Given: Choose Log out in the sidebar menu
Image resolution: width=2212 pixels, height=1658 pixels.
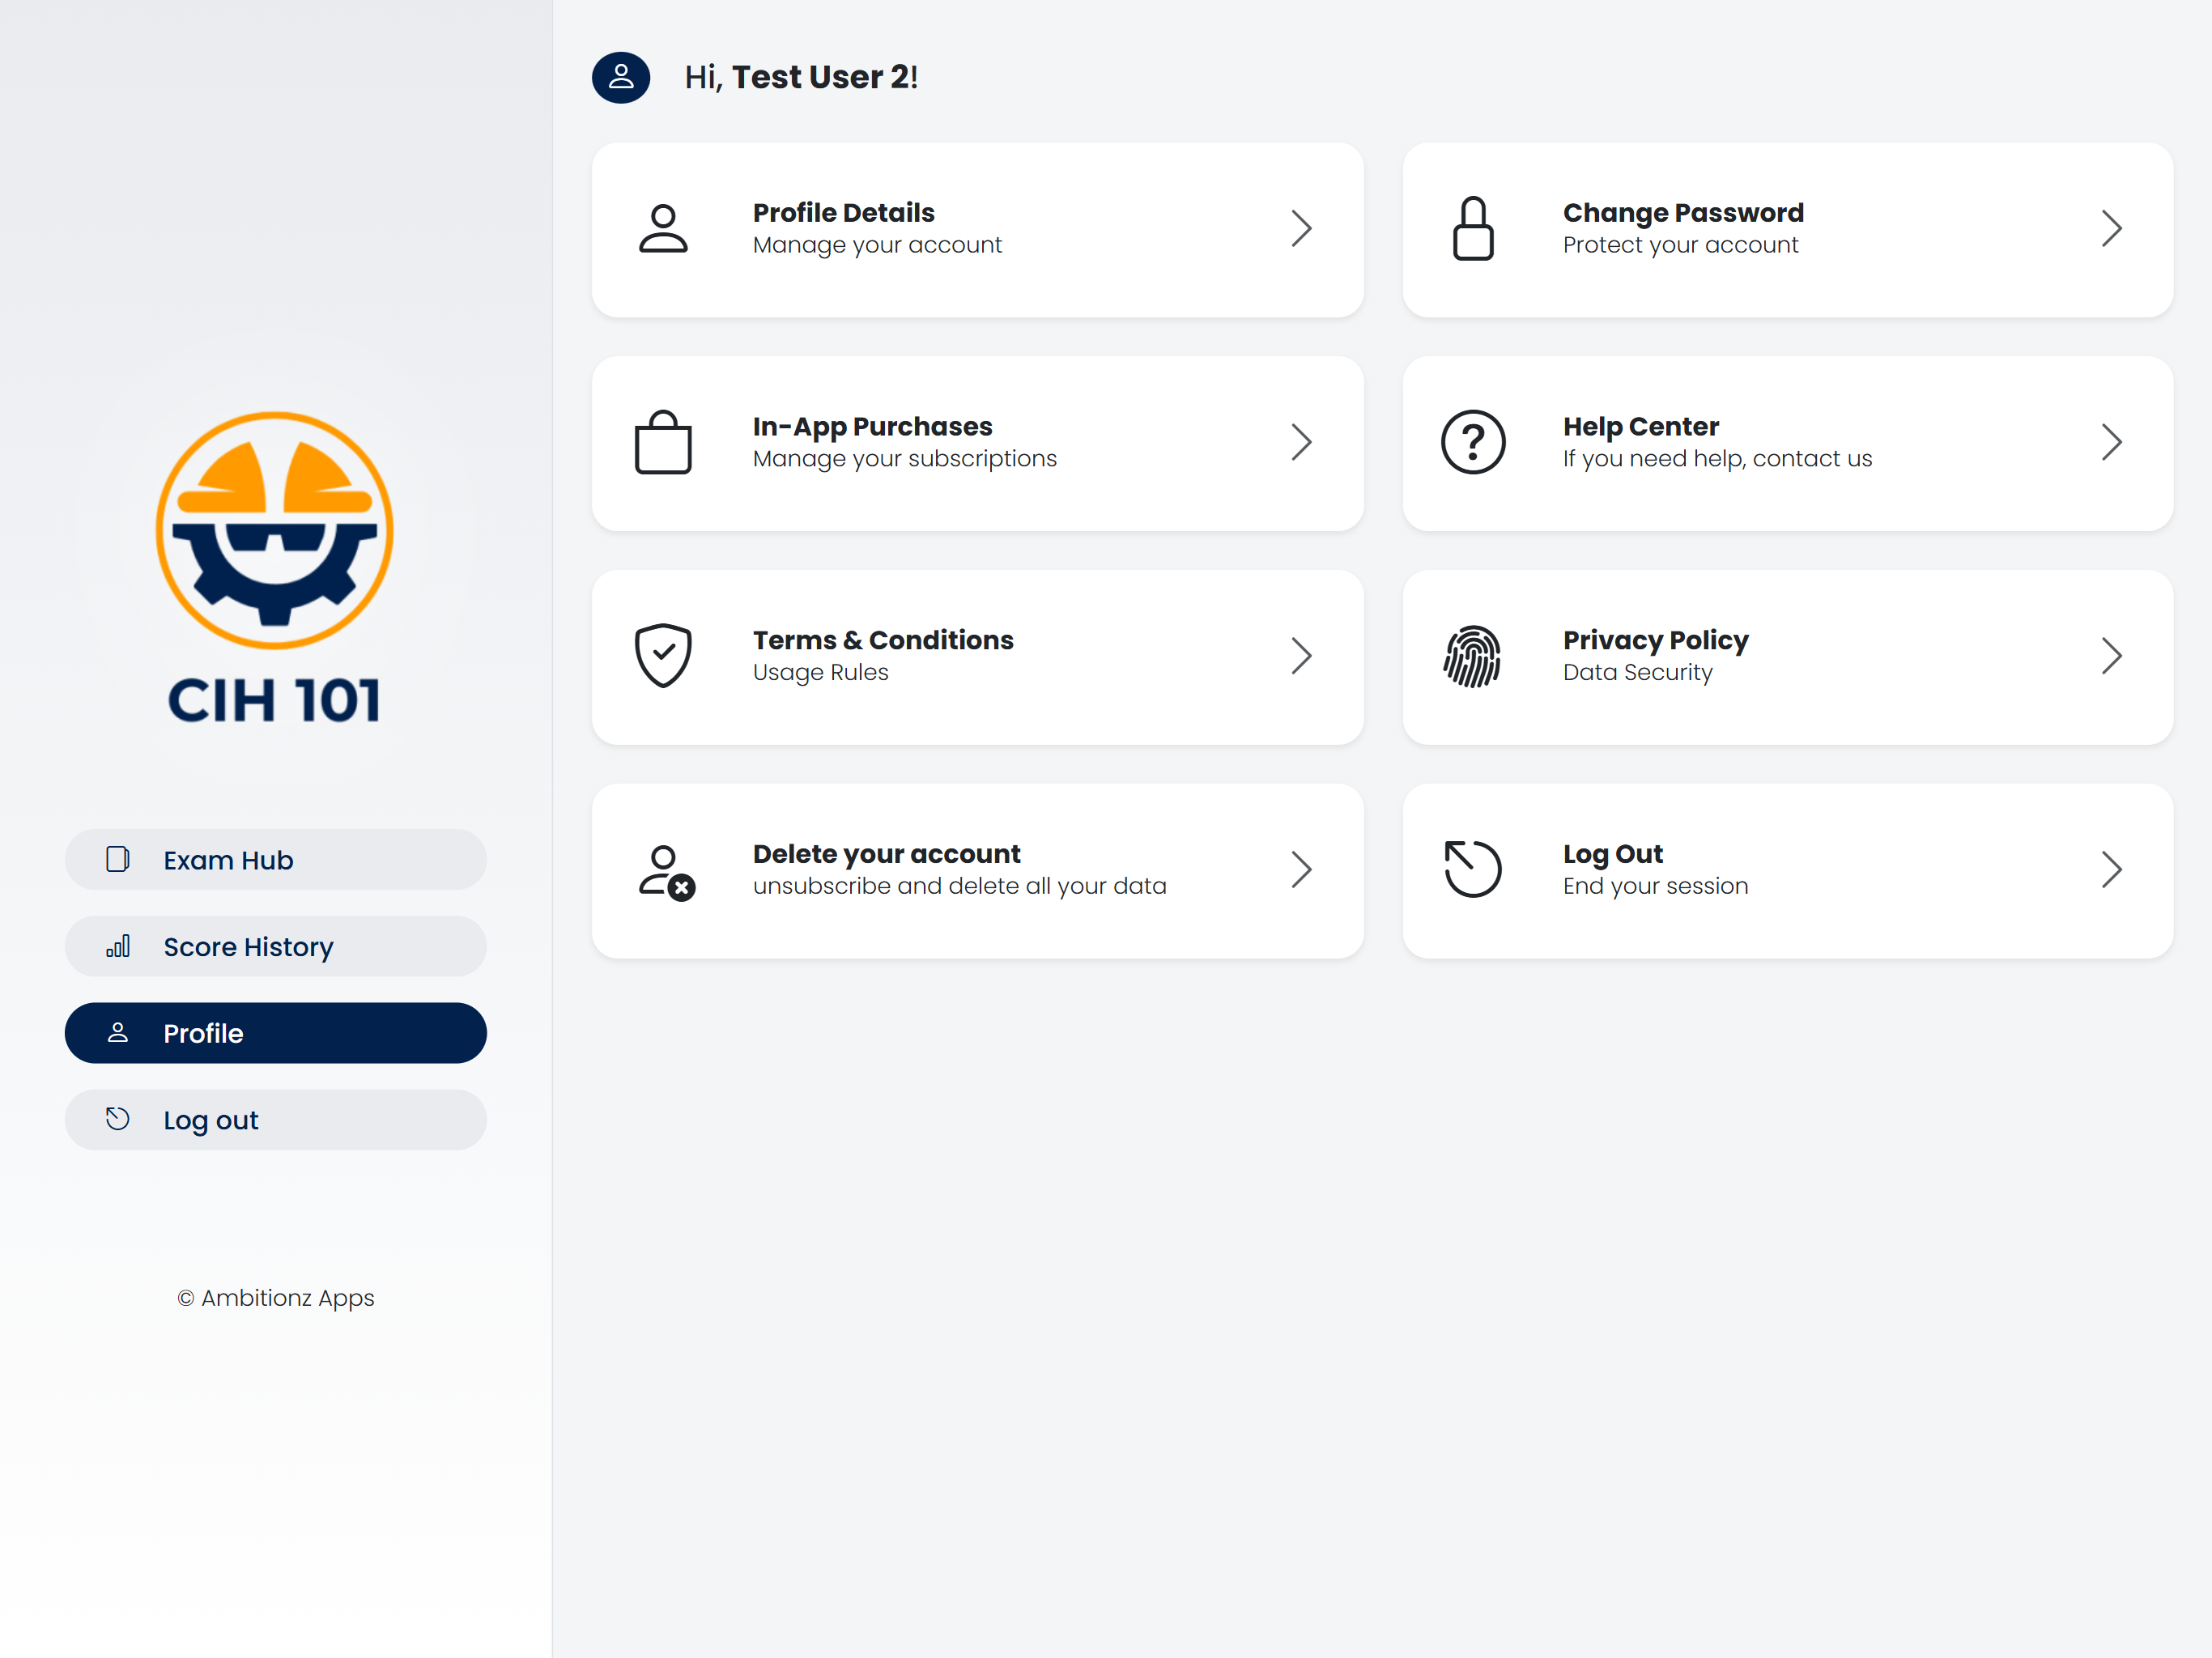Looking at the screenshot, I should (276, 1119).
